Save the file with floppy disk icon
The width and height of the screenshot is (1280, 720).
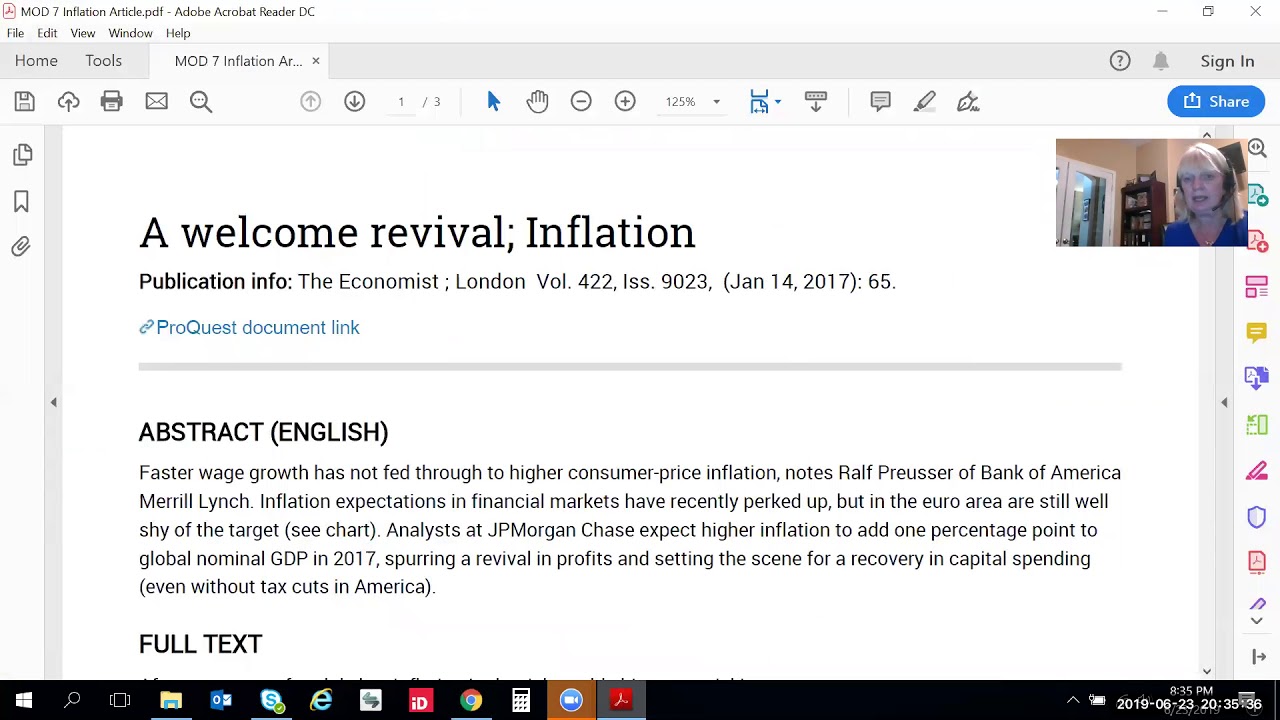tap(24, 101)
